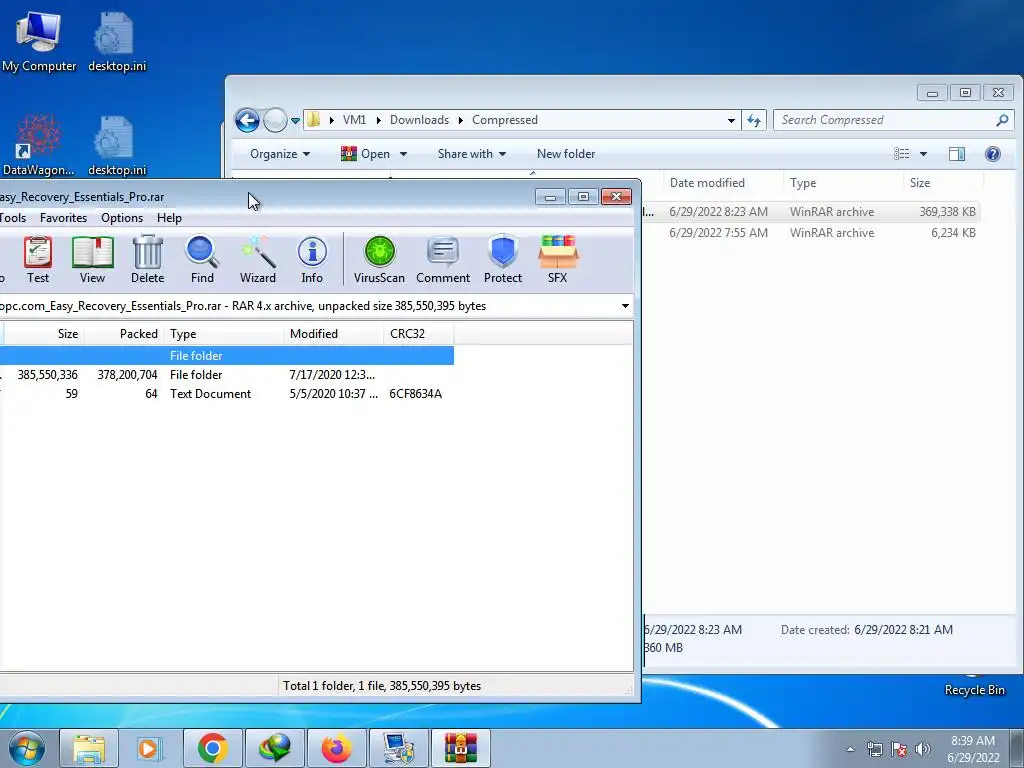Select the 369,338 KB WinRAR archive
Screen dimensions: 1024x768
coord(810,212)
